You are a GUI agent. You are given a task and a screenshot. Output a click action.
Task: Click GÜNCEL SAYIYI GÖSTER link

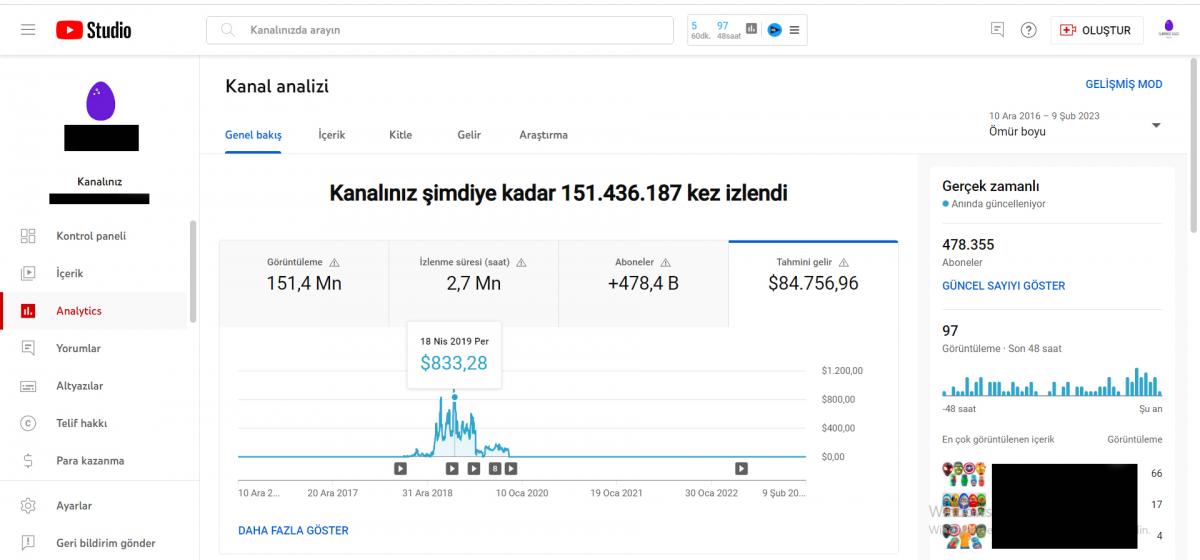[x=1003, y=286]
